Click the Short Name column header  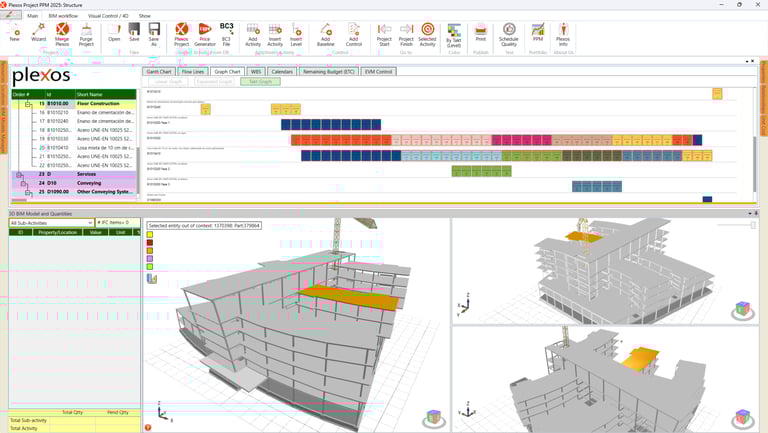[x=105, y=95]
